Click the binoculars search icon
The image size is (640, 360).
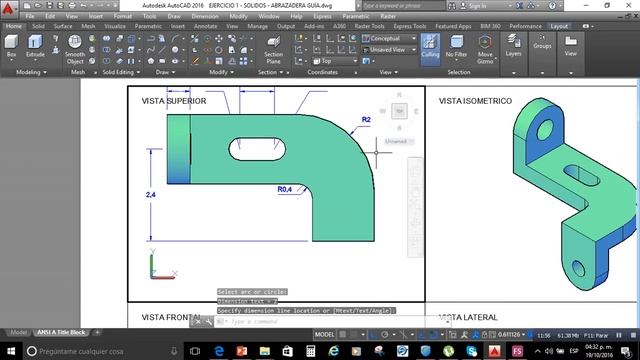click(x=452, y=6)
